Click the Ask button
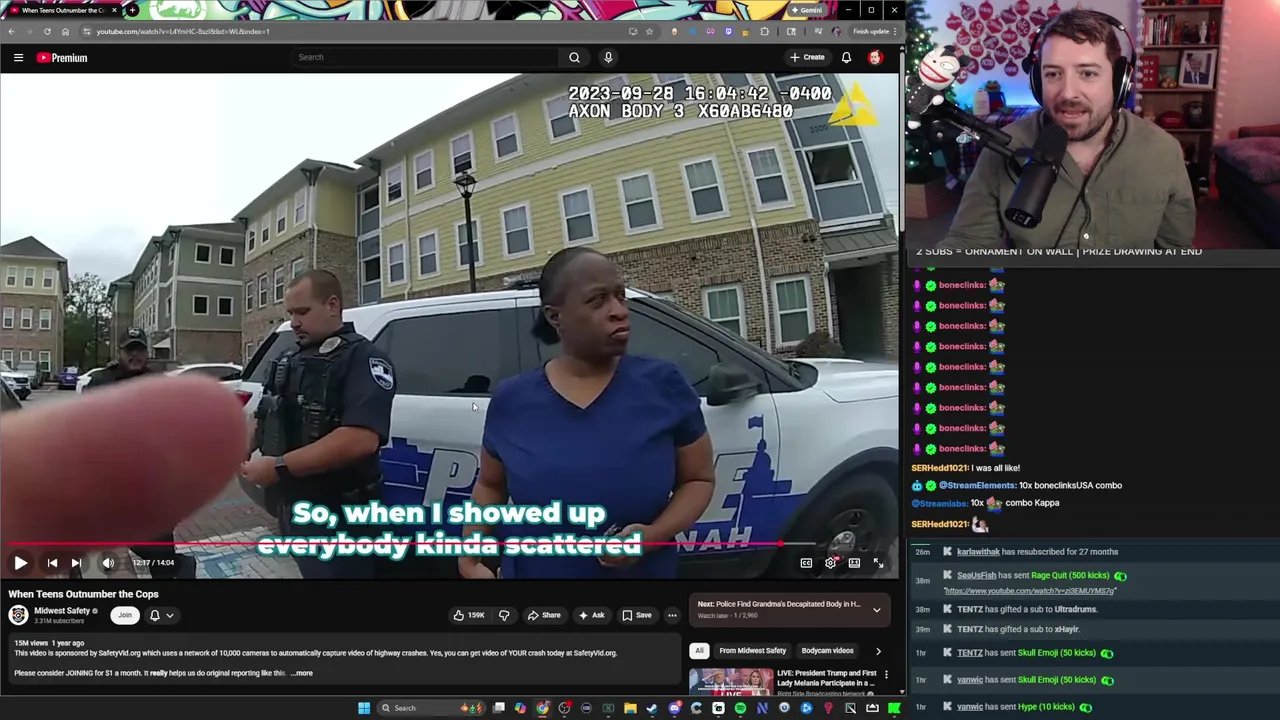Screen dimensions: 1280x720 [591, 615]
